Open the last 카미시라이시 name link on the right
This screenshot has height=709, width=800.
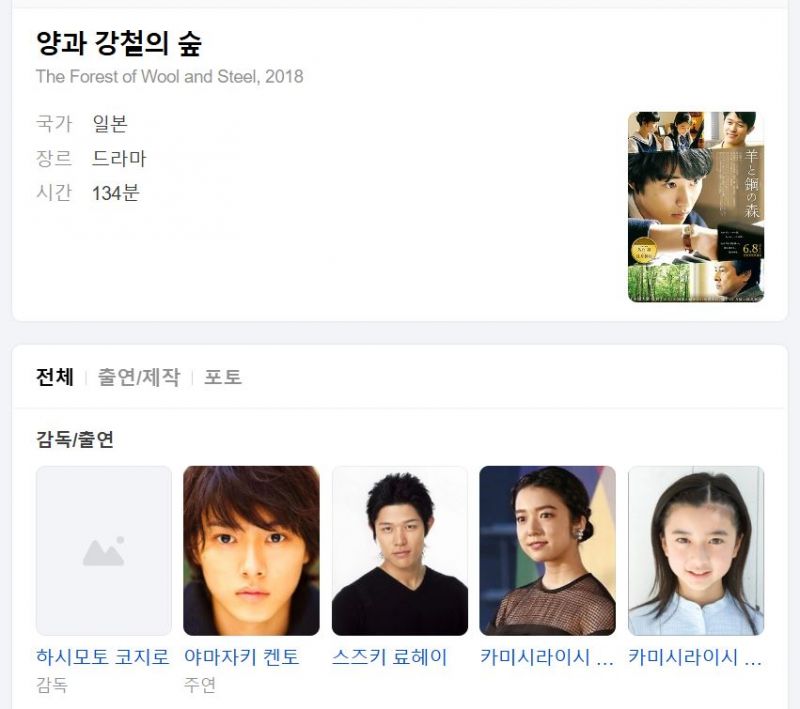(695, 656)
